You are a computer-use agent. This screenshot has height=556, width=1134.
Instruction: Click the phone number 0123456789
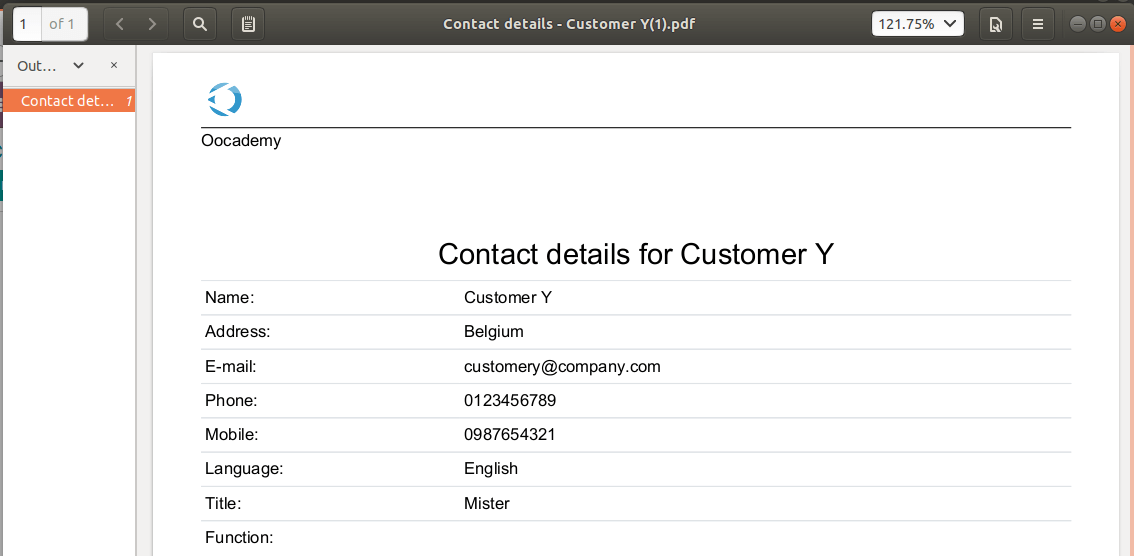pos(510,401)
